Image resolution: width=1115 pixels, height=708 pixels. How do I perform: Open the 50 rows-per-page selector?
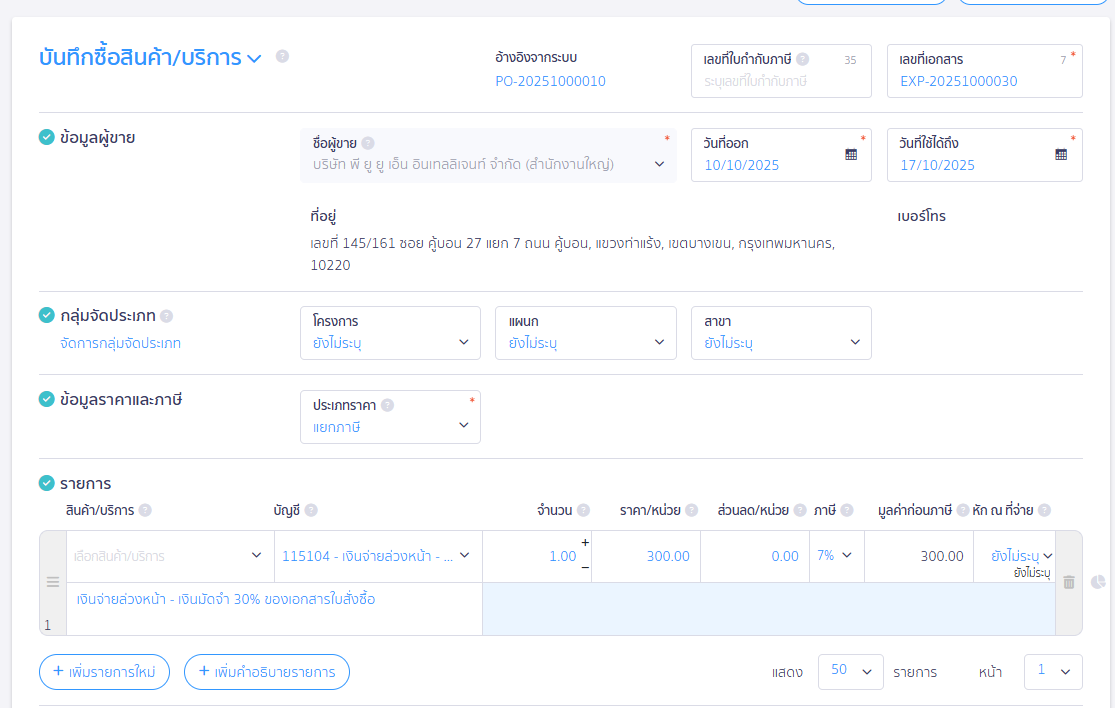(850, 671)
